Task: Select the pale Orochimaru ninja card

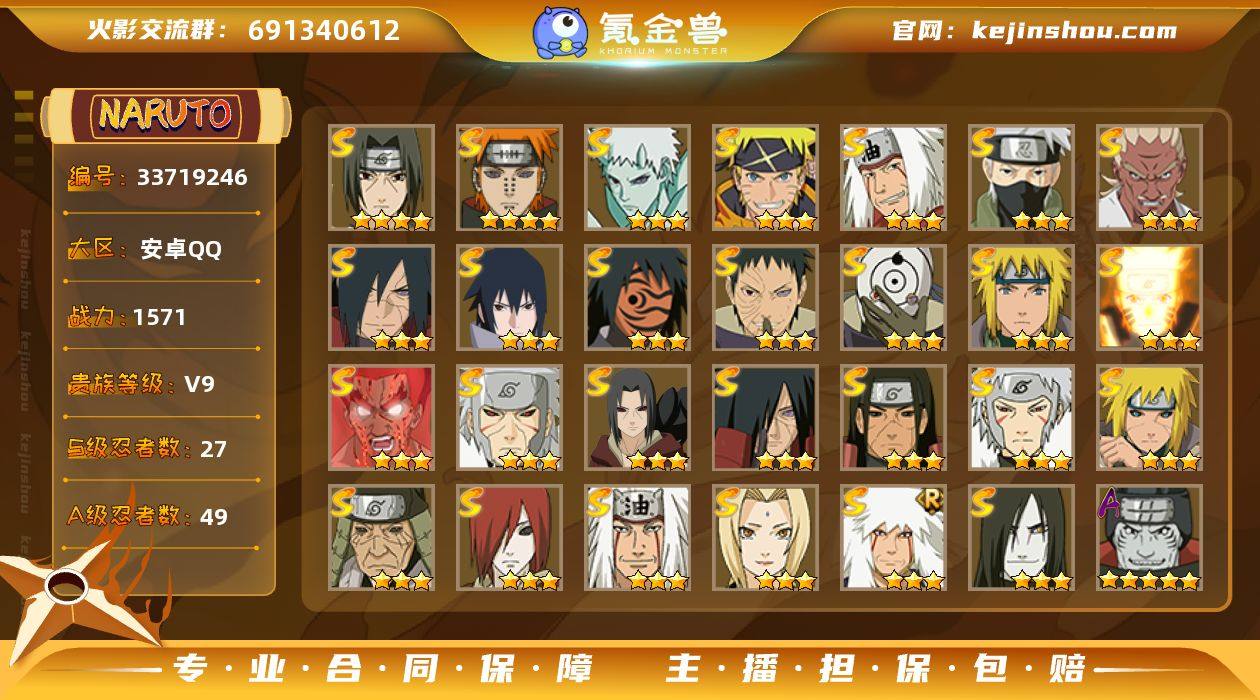Action: coord(1021,538)
